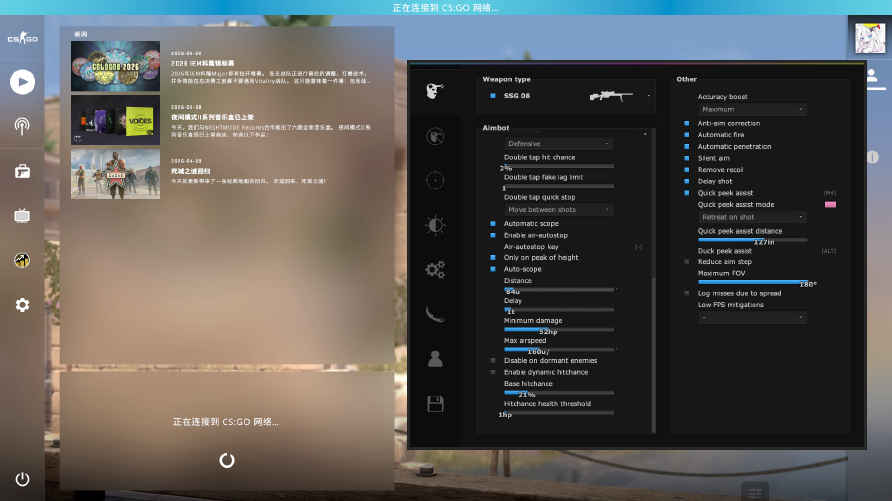892x501 pixels.
Task: Enable the Reduce aim step checkbox
Action: click(687, 262)
